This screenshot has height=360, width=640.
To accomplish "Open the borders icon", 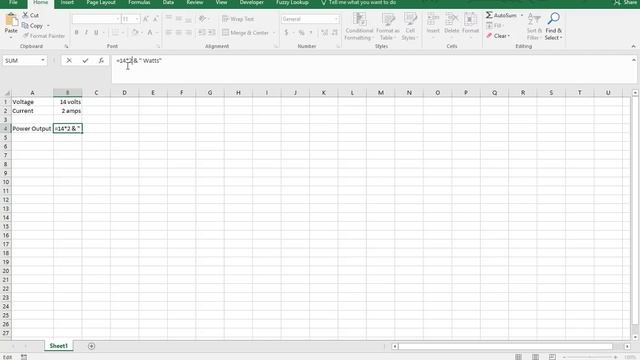I will coord(115,32).
